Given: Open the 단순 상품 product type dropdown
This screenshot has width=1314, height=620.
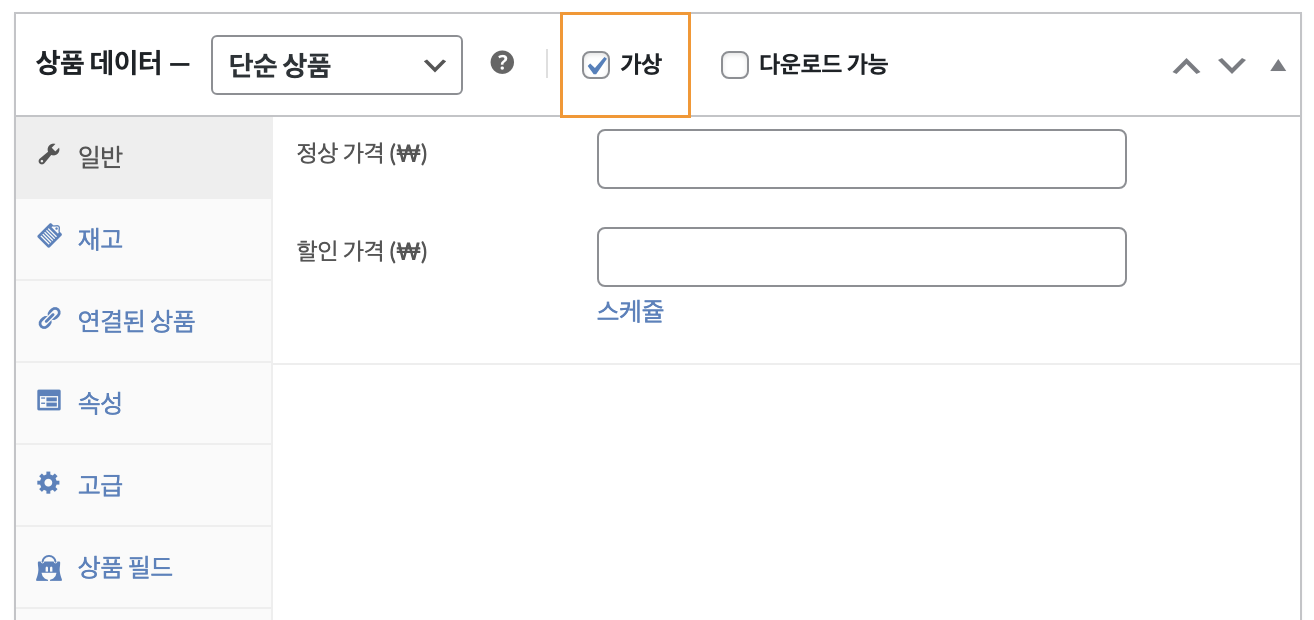Looking at the screenshot, I should [x=337, y=65].
